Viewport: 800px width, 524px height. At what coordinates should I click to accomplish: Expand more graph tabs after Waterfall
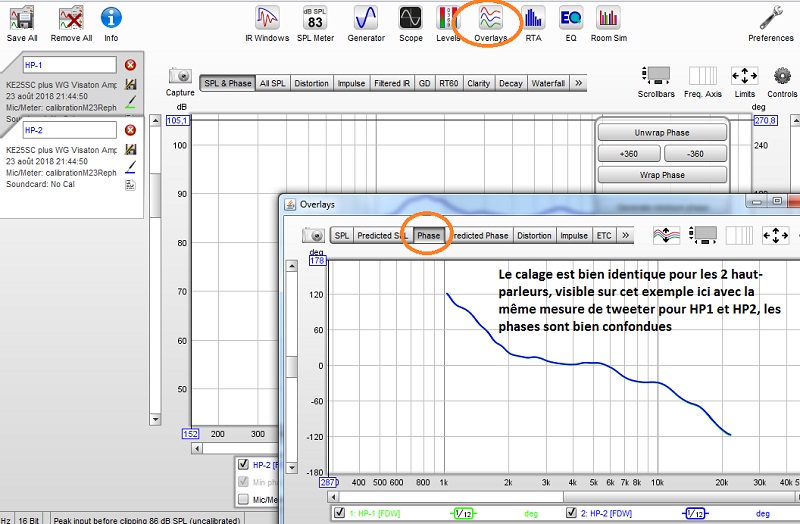pyautogui.click(x=578, y=83)
